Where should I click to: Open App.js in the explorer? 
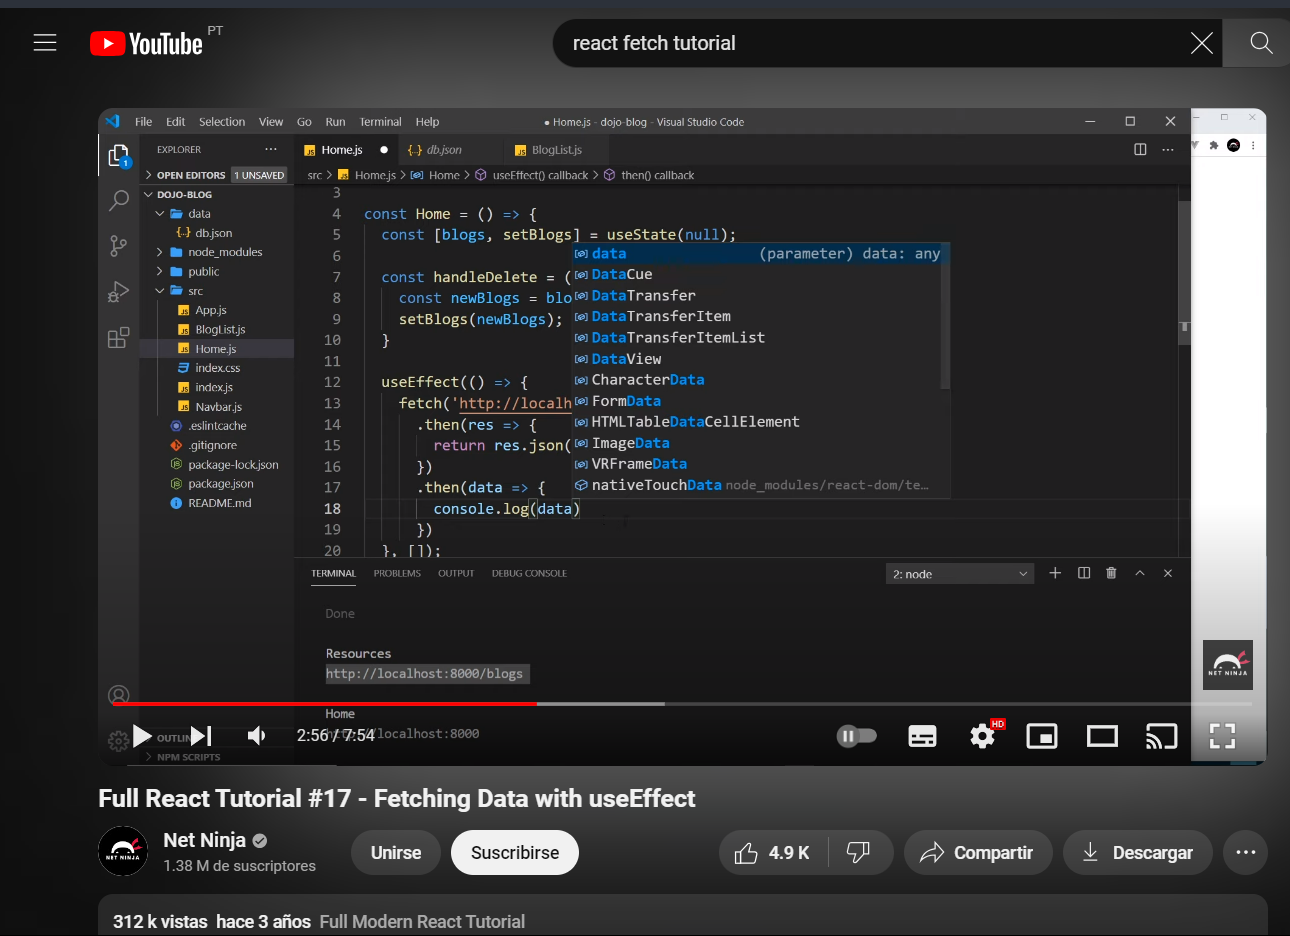(210, 310)
